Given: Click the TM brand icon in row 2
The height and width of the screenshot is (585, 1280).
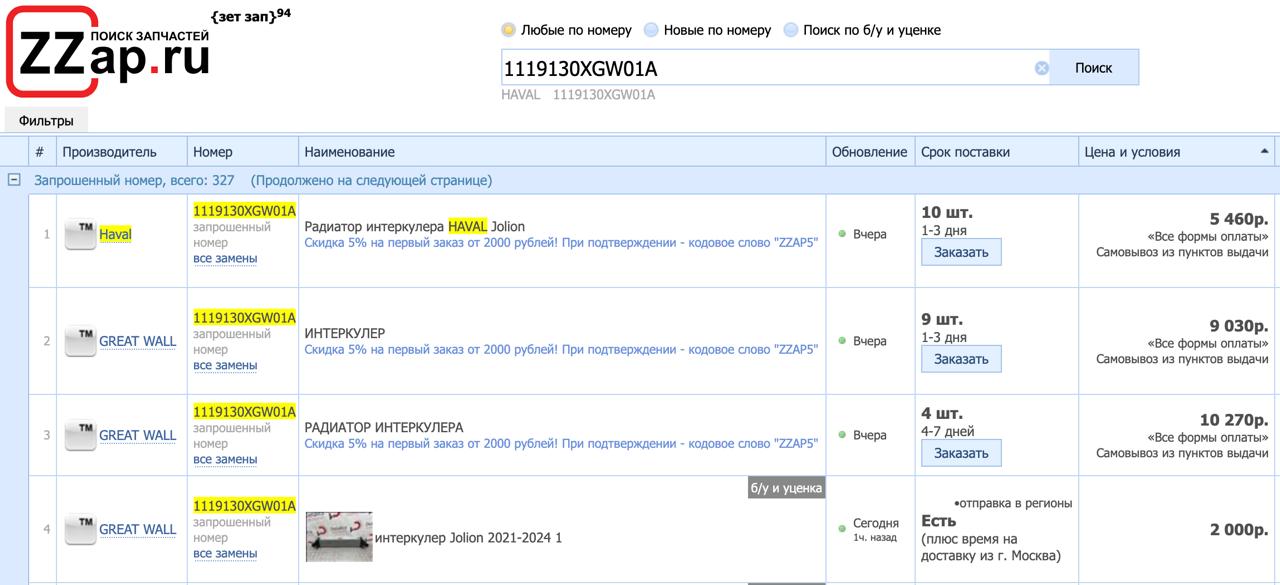Looking at the screenshot, I should tap(80, 341).
